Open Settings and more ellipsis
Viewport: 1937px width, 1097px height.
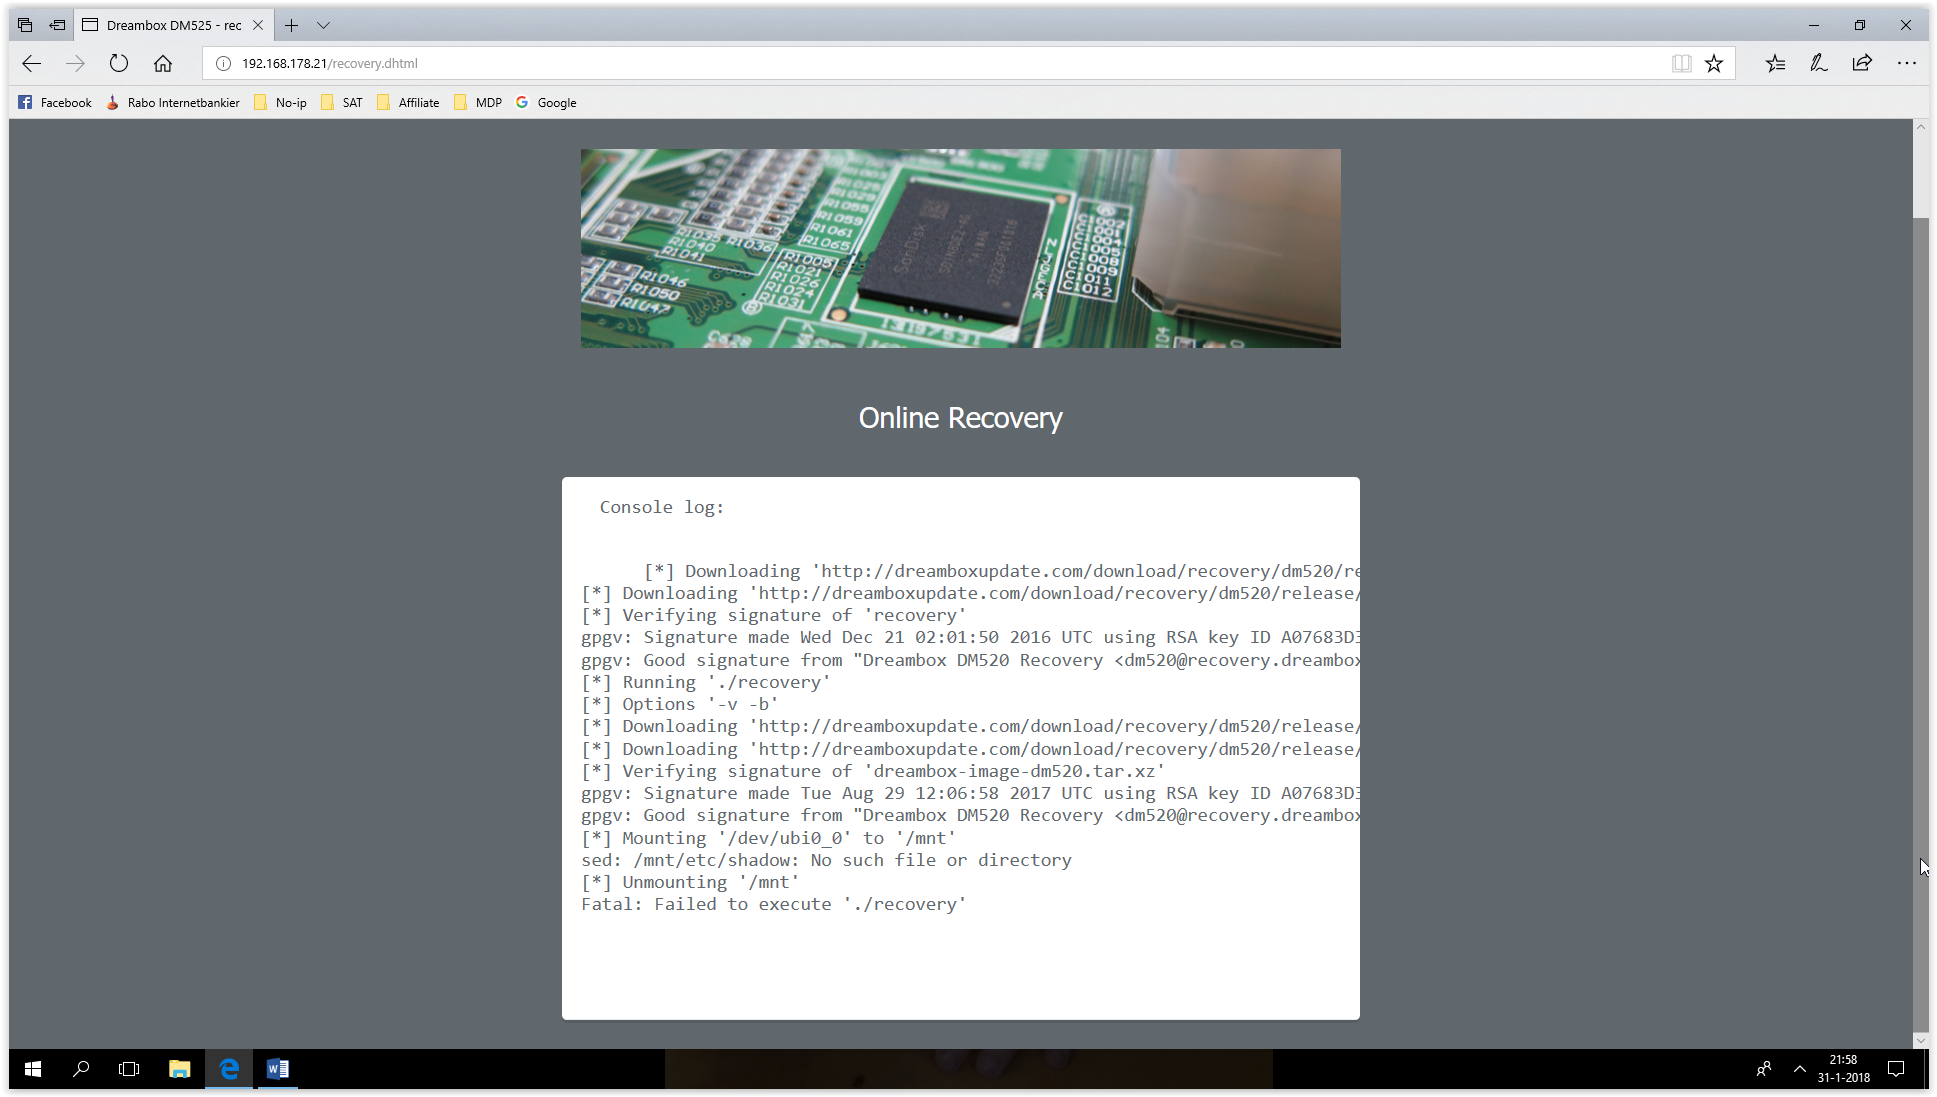click(1906, 63)
